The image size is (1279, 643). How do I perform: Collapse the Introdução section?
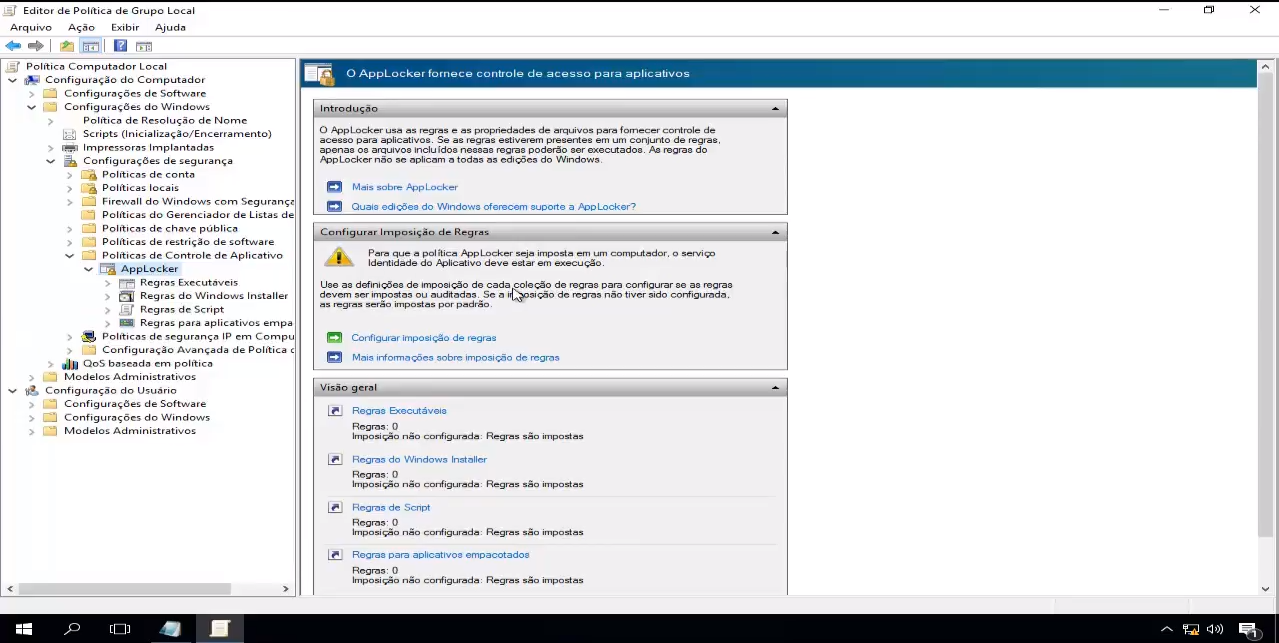(775, 108)
